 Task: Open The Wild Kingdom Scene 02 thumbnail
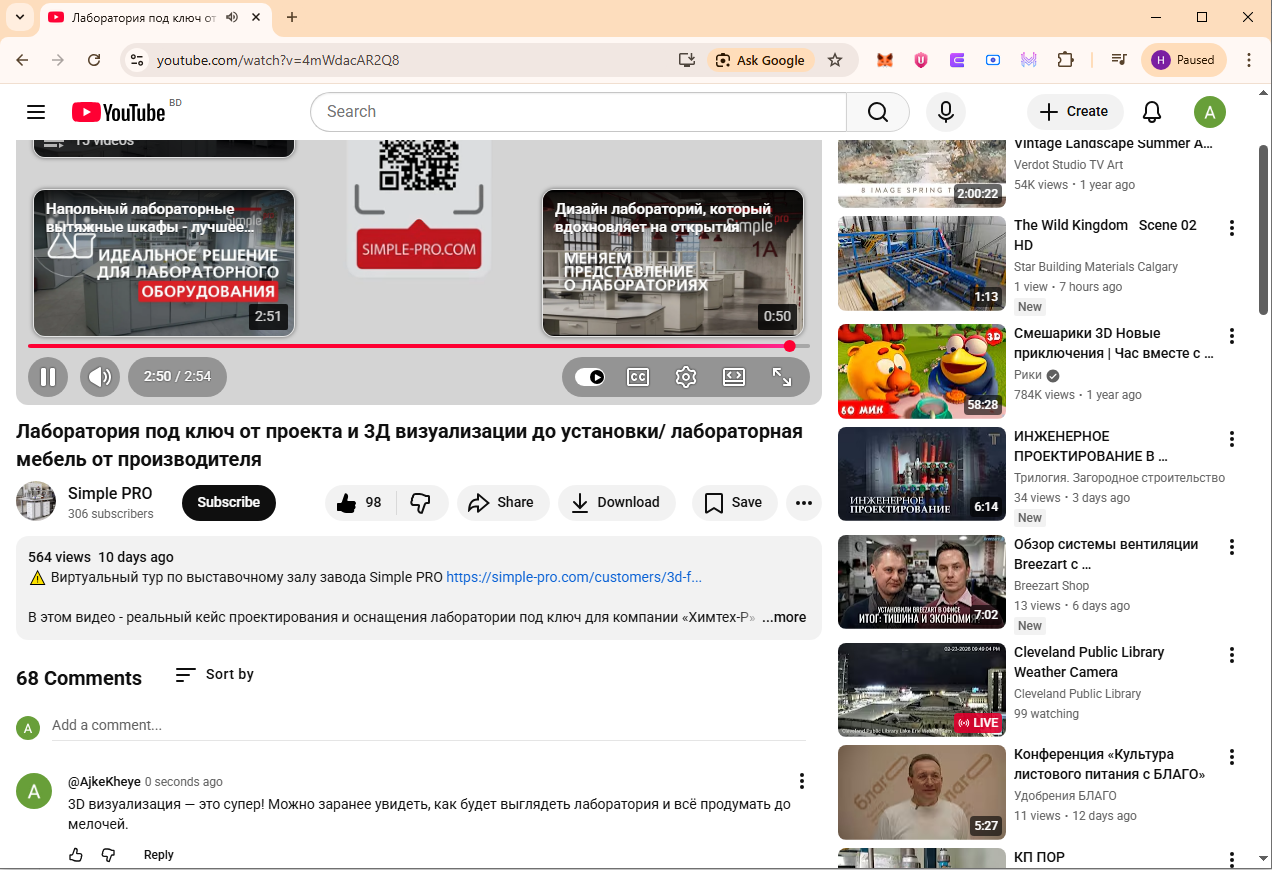[x=922, y=263]
